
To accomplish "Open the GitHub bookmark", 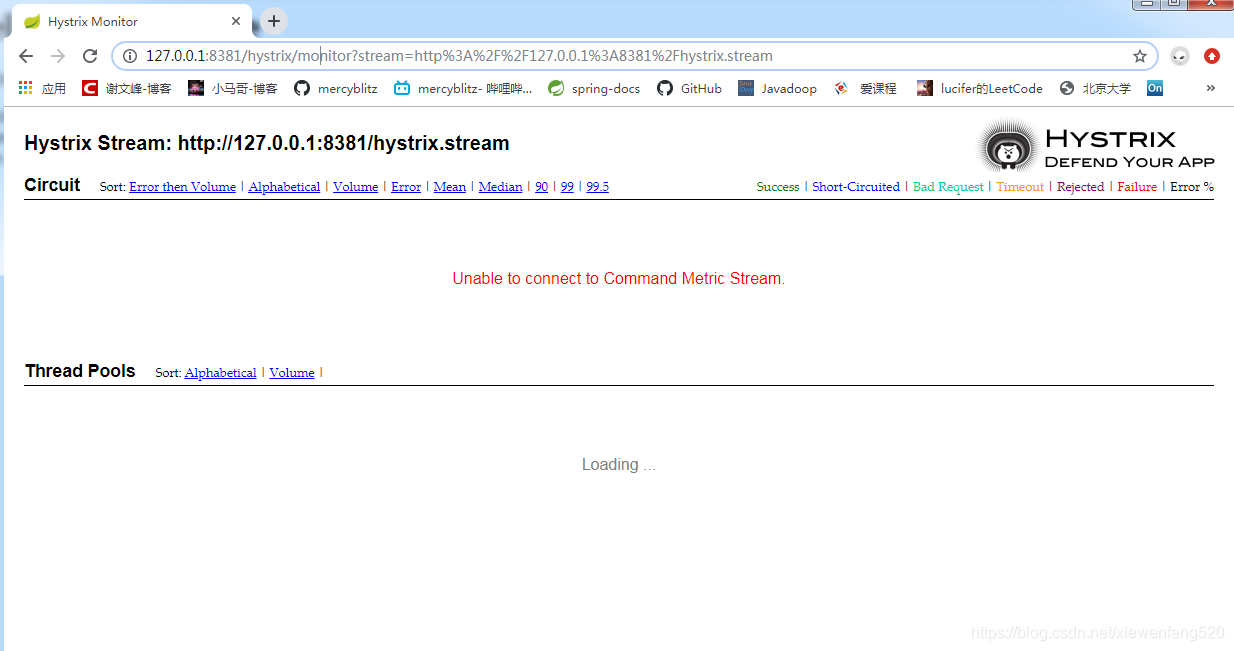I will point(689,88).
